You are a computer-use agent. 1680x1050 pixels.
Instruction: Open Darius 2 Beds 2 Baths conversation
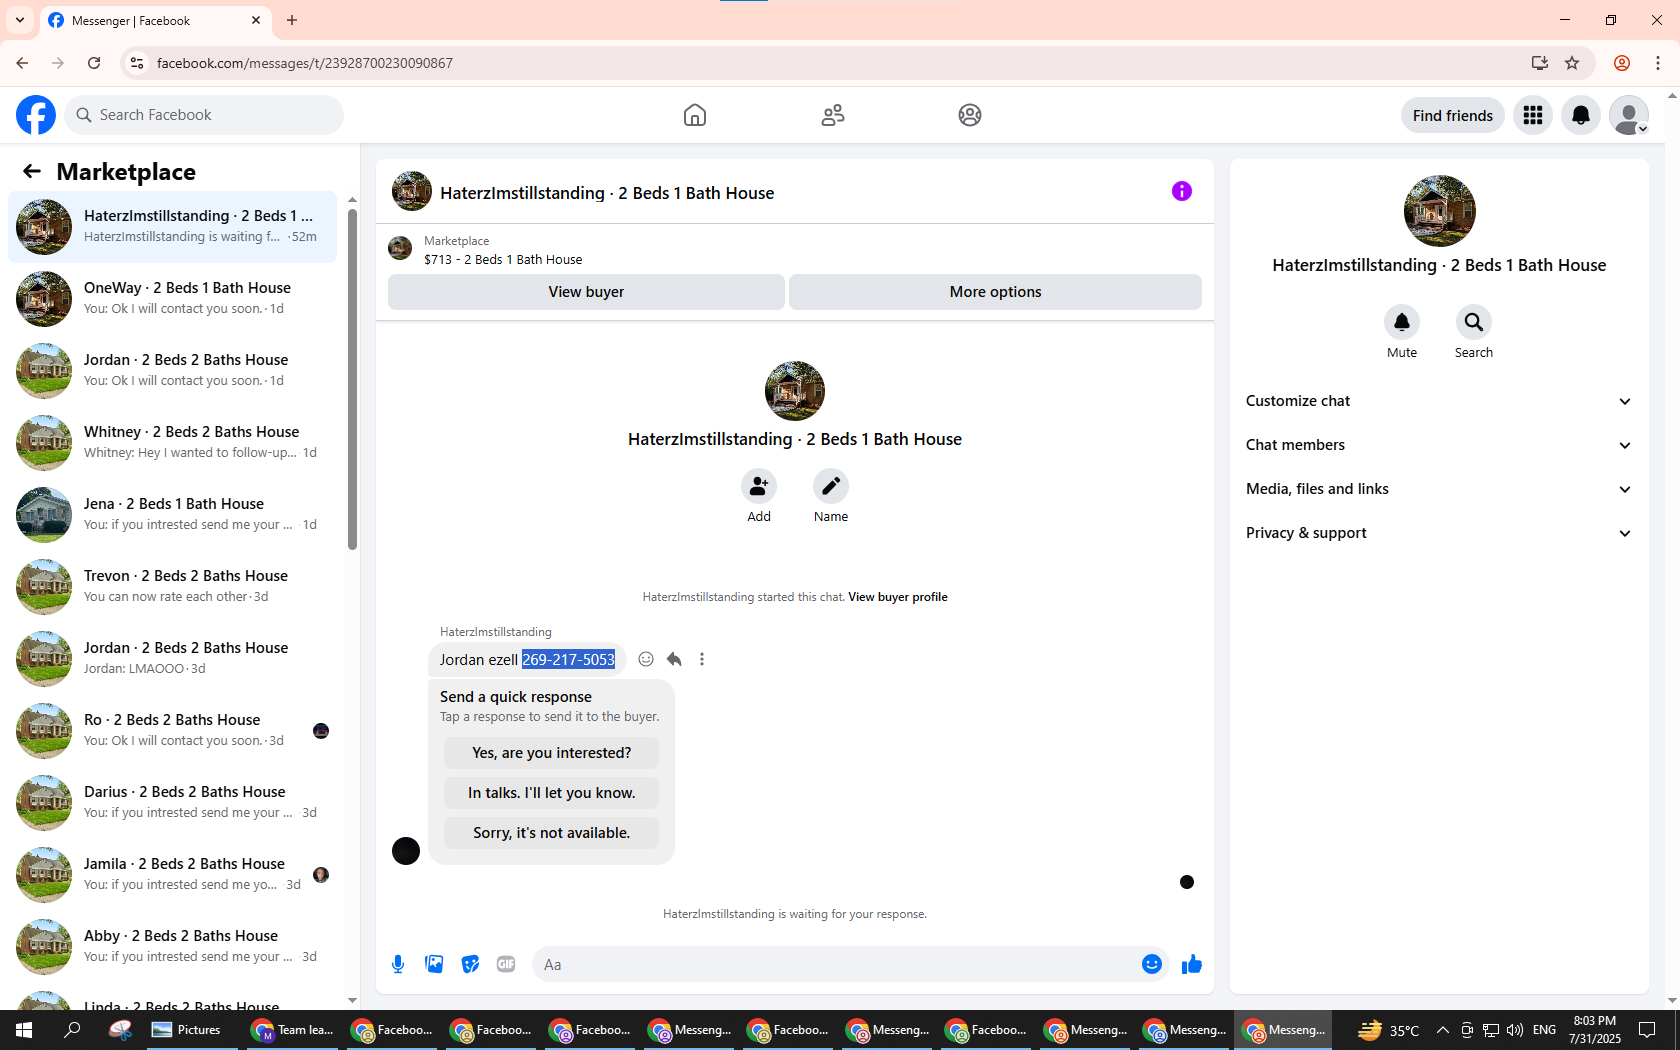point(173,803)
